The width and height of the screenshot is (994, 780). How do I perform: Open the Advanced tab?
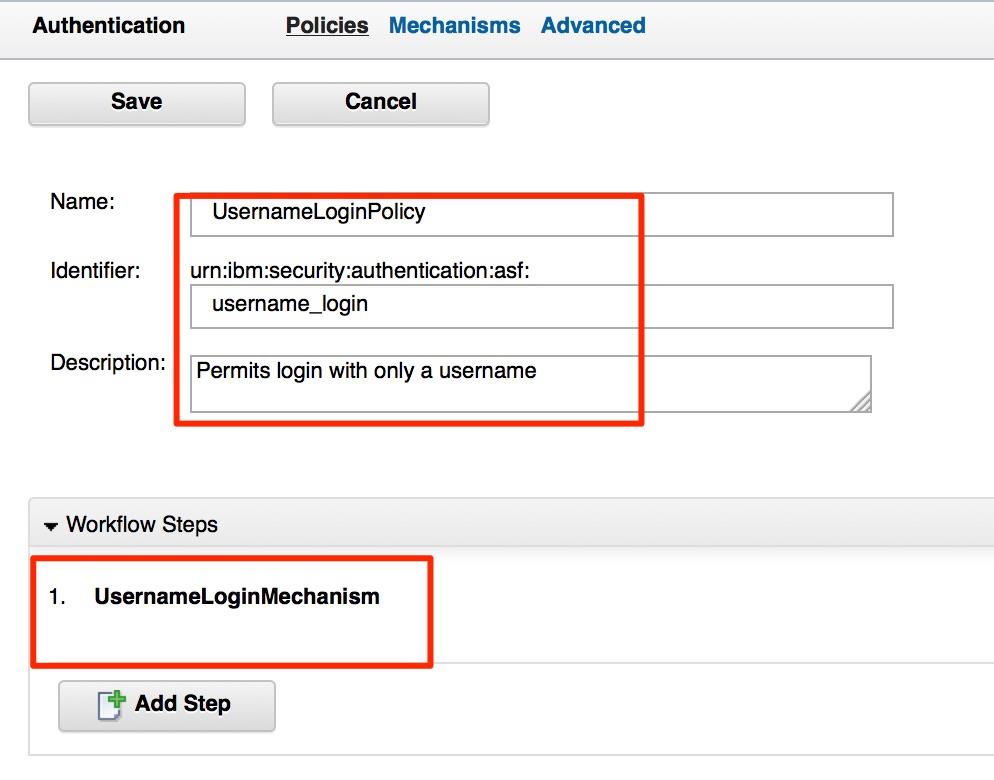[593, 25]
